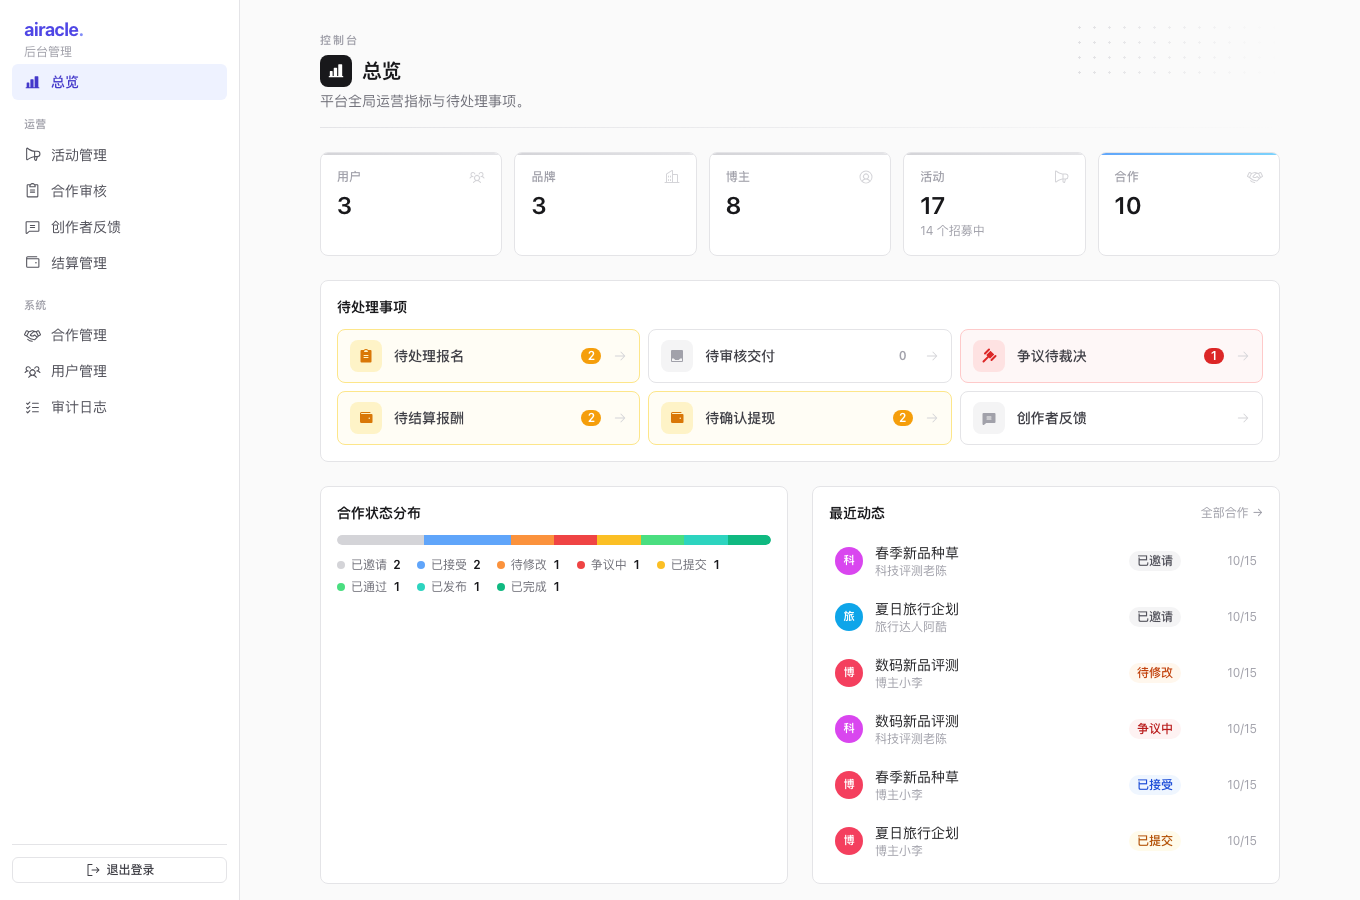Click the arrow on 创作者反馈 card
Image resolution: width=1360 pixels, height=900 pixels.
tap(1243, 418)
